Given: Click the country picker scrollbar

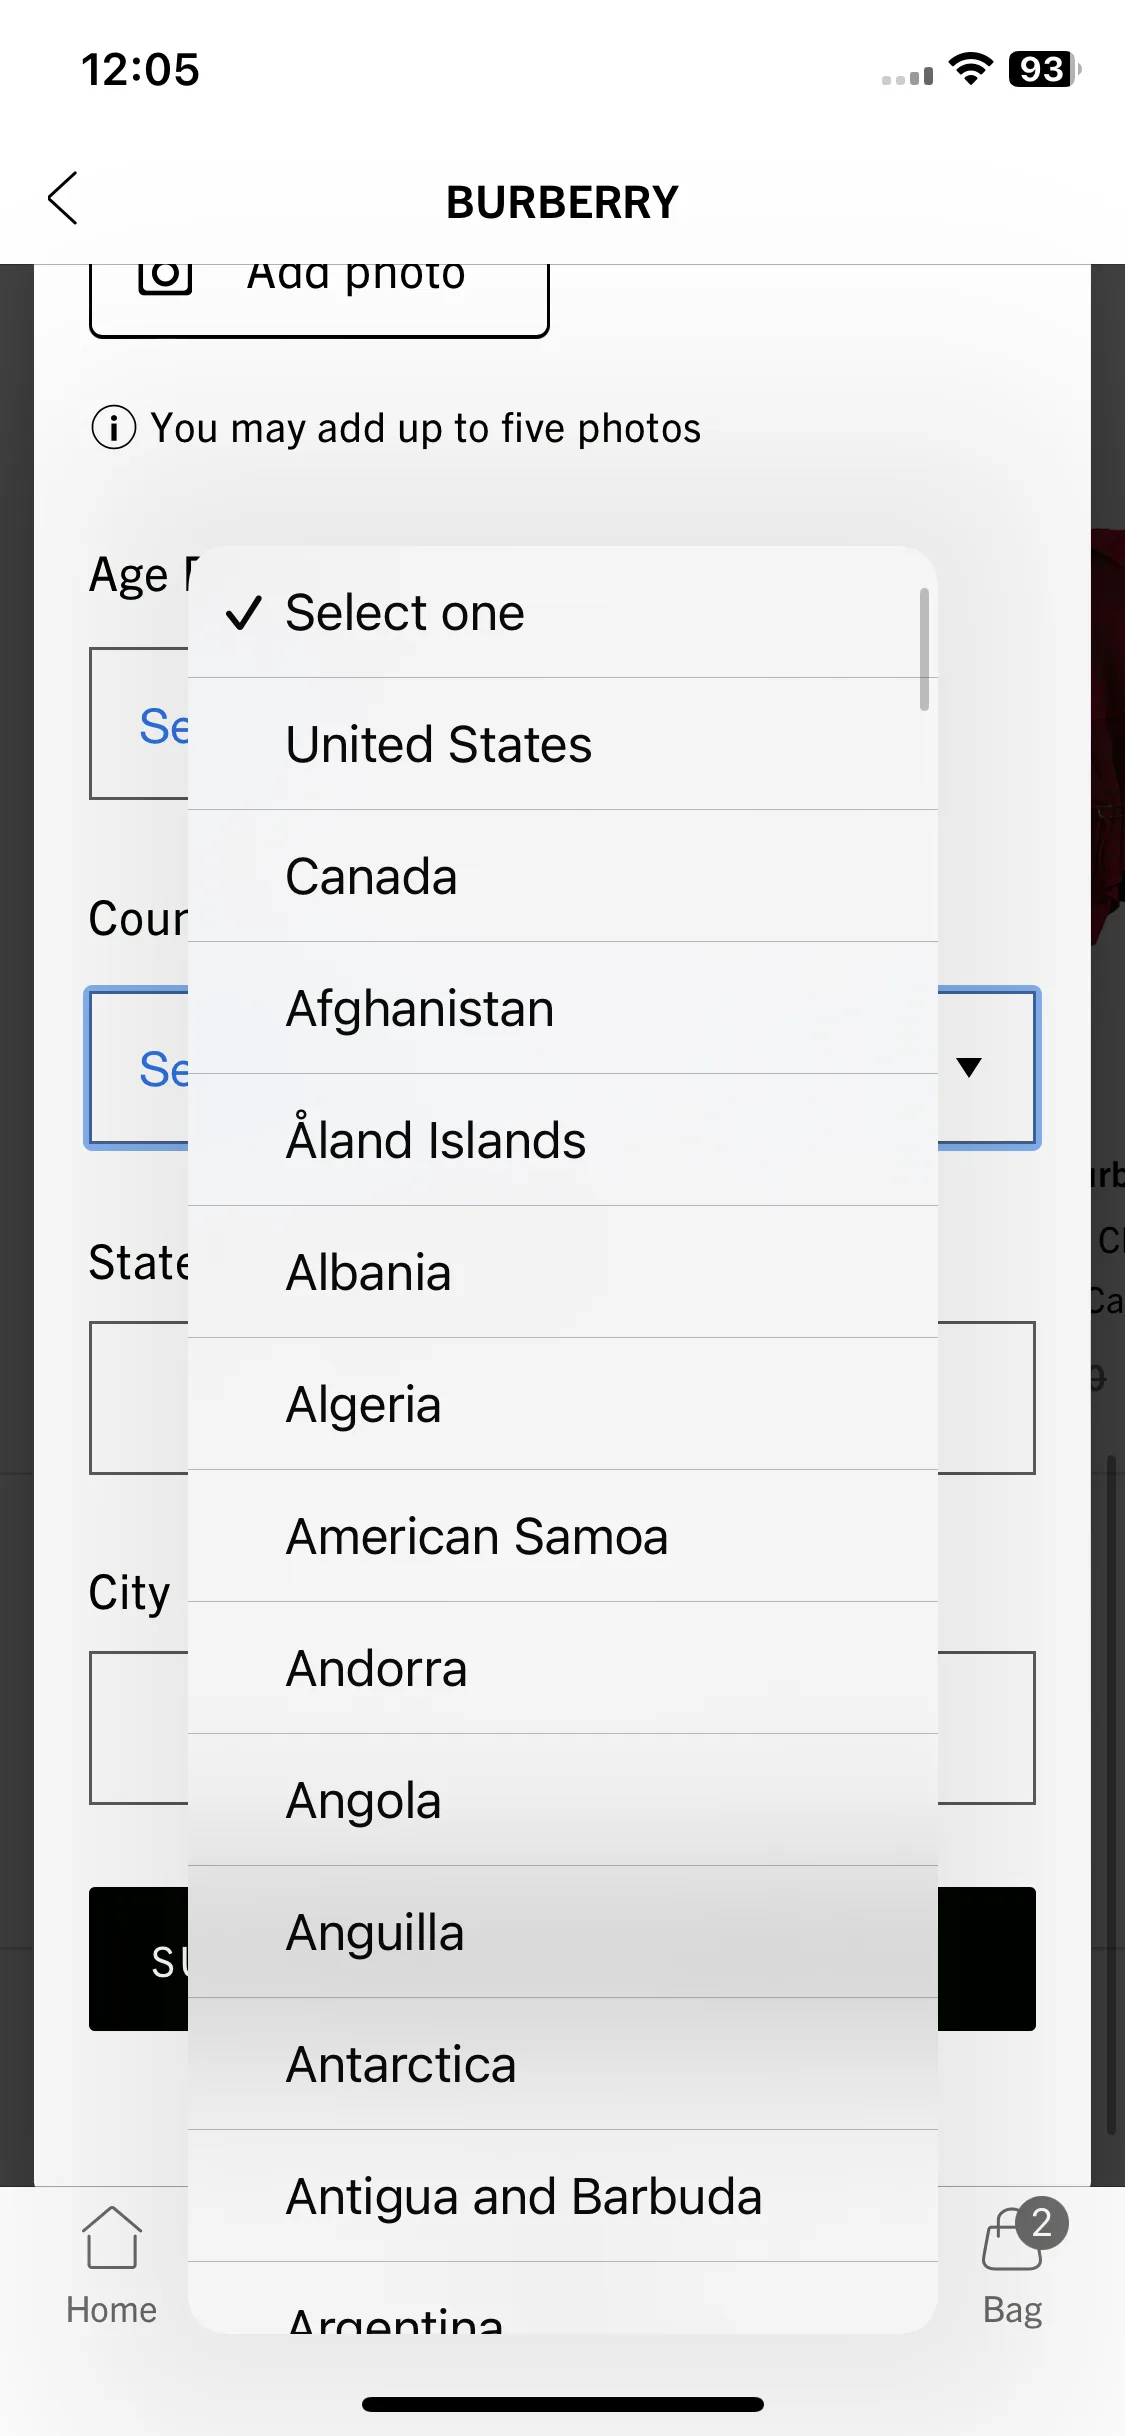Looking at the screenshot, I should pyautogui.click(x=924, y=649).
